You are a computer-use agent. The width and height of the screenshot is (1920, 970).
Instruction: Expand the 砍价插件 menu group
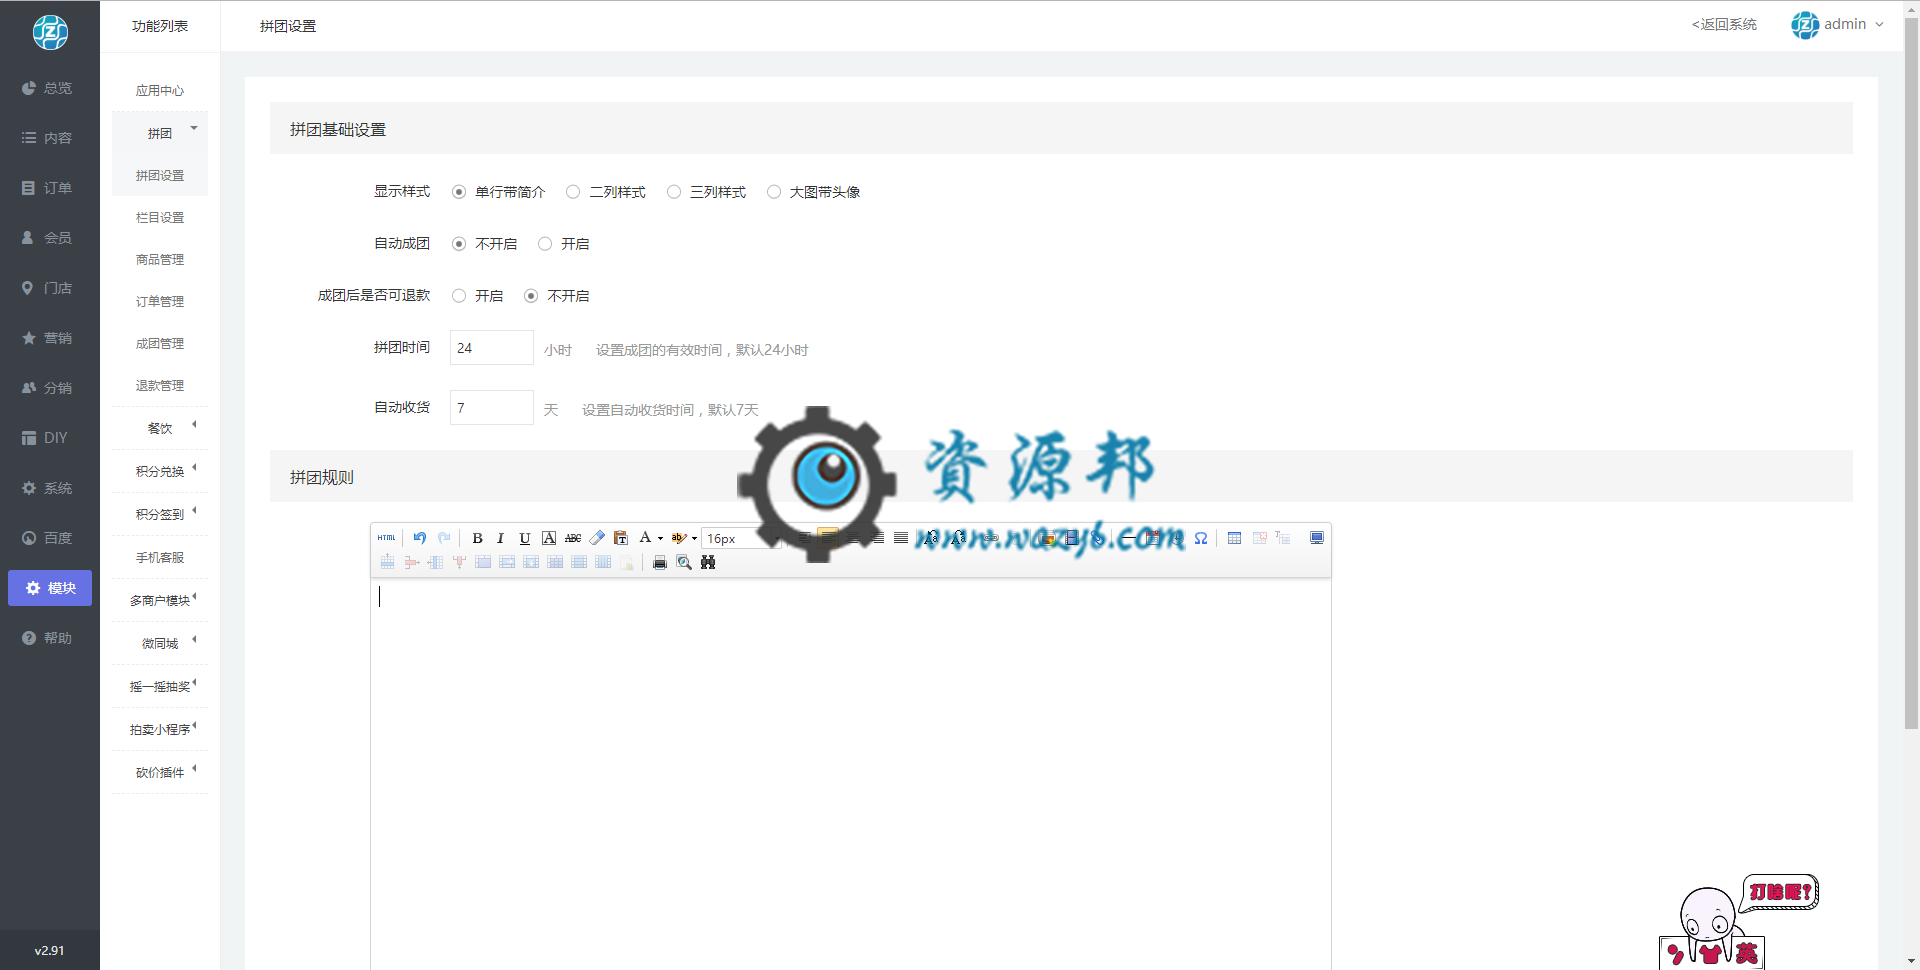click(x=160, y=772)
